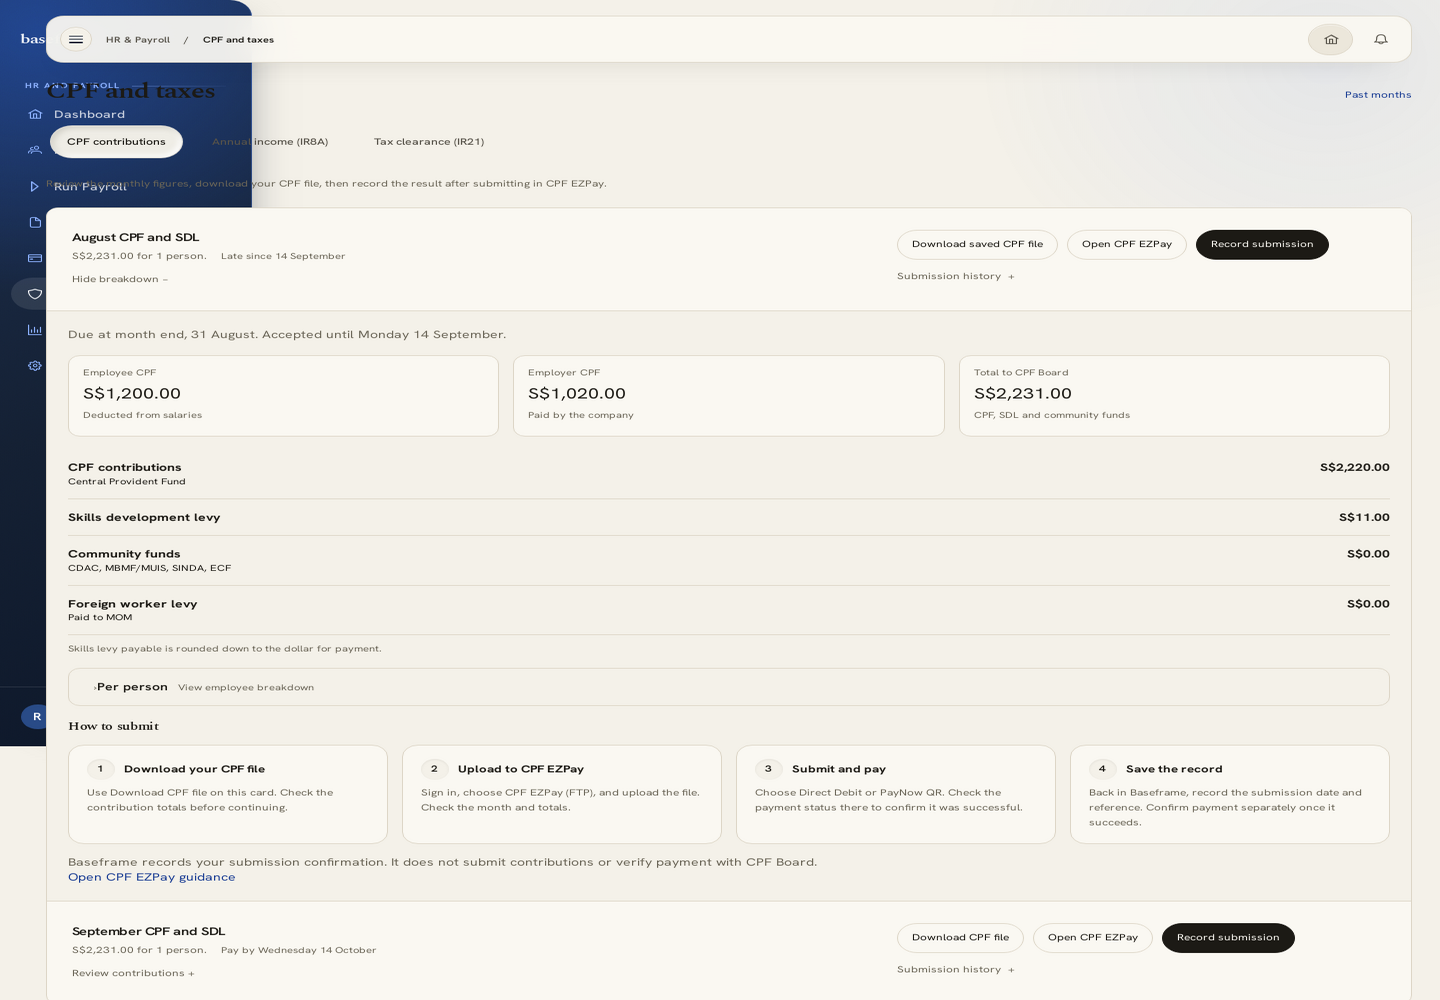
Task: Expand September Review contributions
Action: click(133, 973)
